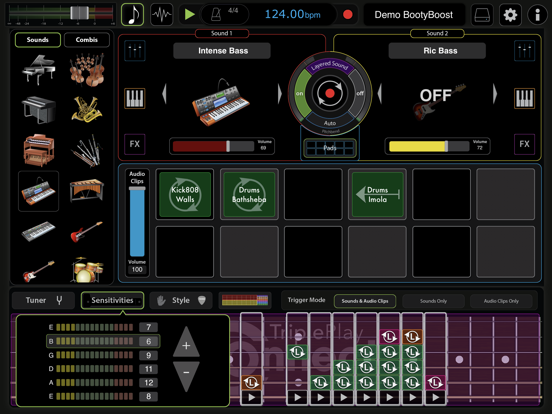Select the brass horns instrument icon
The height and width of the screenshot is (414, 552).
[x=87, y=109]
